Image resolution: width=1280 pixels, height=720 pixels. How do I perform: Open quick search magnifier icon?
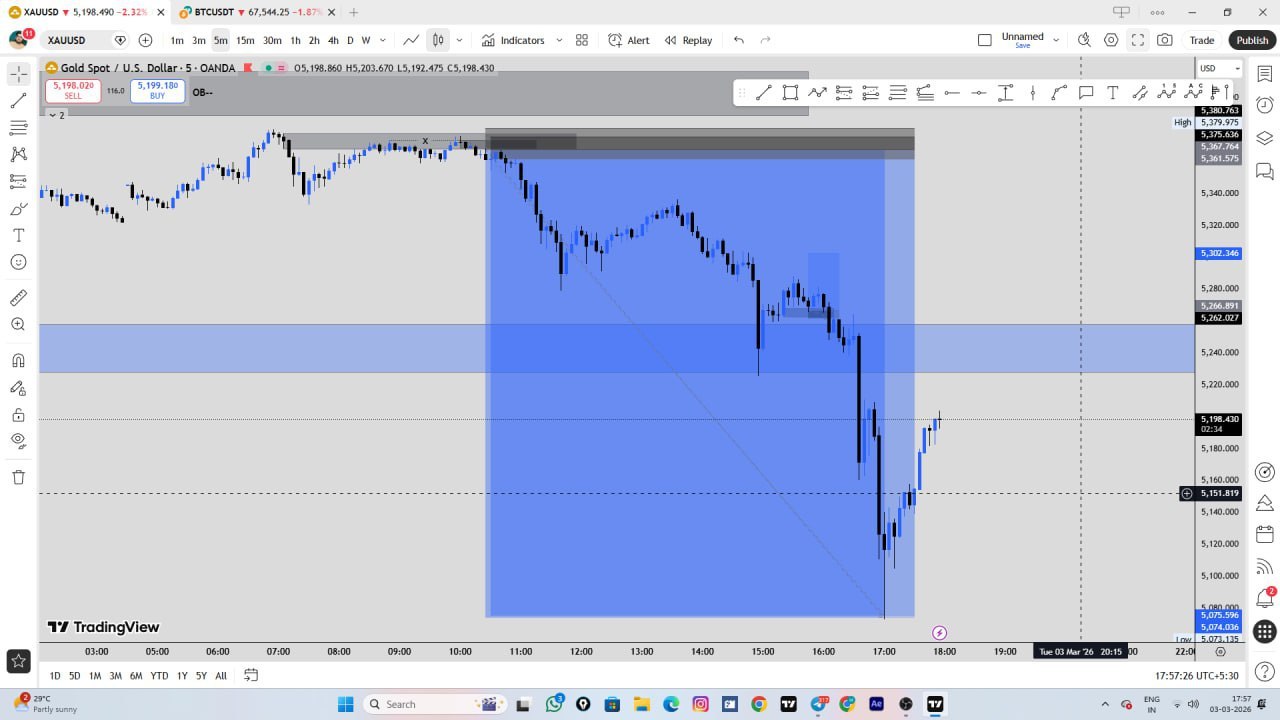pyautogui.click(x=1084, y=40)
